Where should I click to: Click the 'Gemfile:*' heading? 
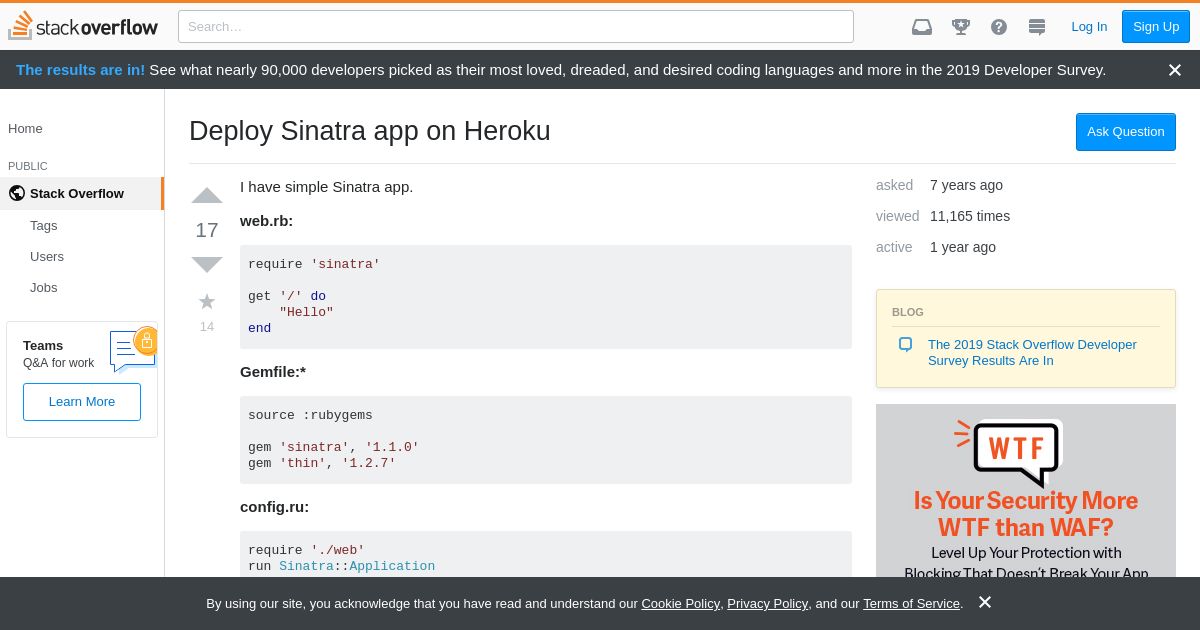pos(273,372)
